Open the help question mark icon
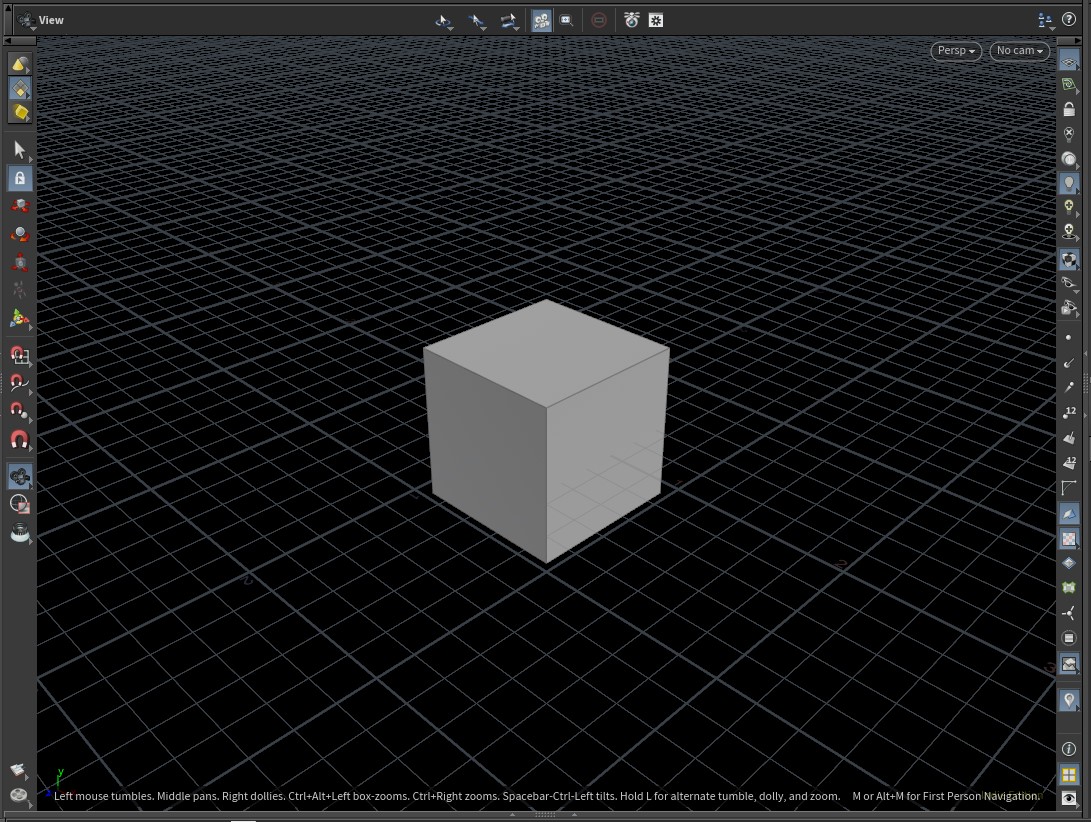 point(1069,20)
